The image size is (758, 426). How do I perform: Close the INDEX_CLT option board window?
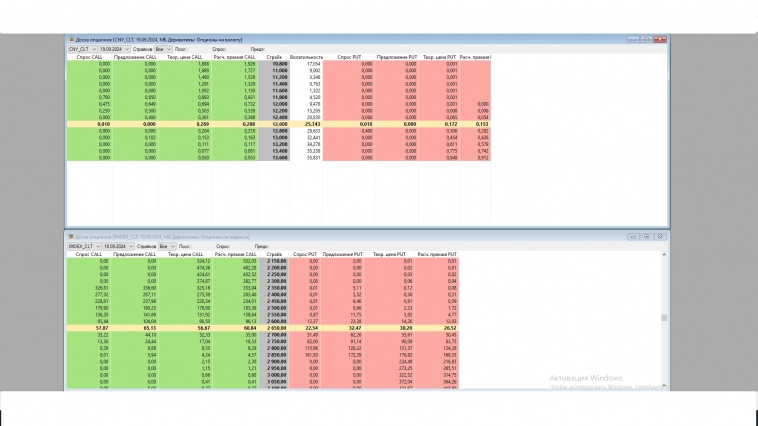pyautogui.click(x=660, y=236)
